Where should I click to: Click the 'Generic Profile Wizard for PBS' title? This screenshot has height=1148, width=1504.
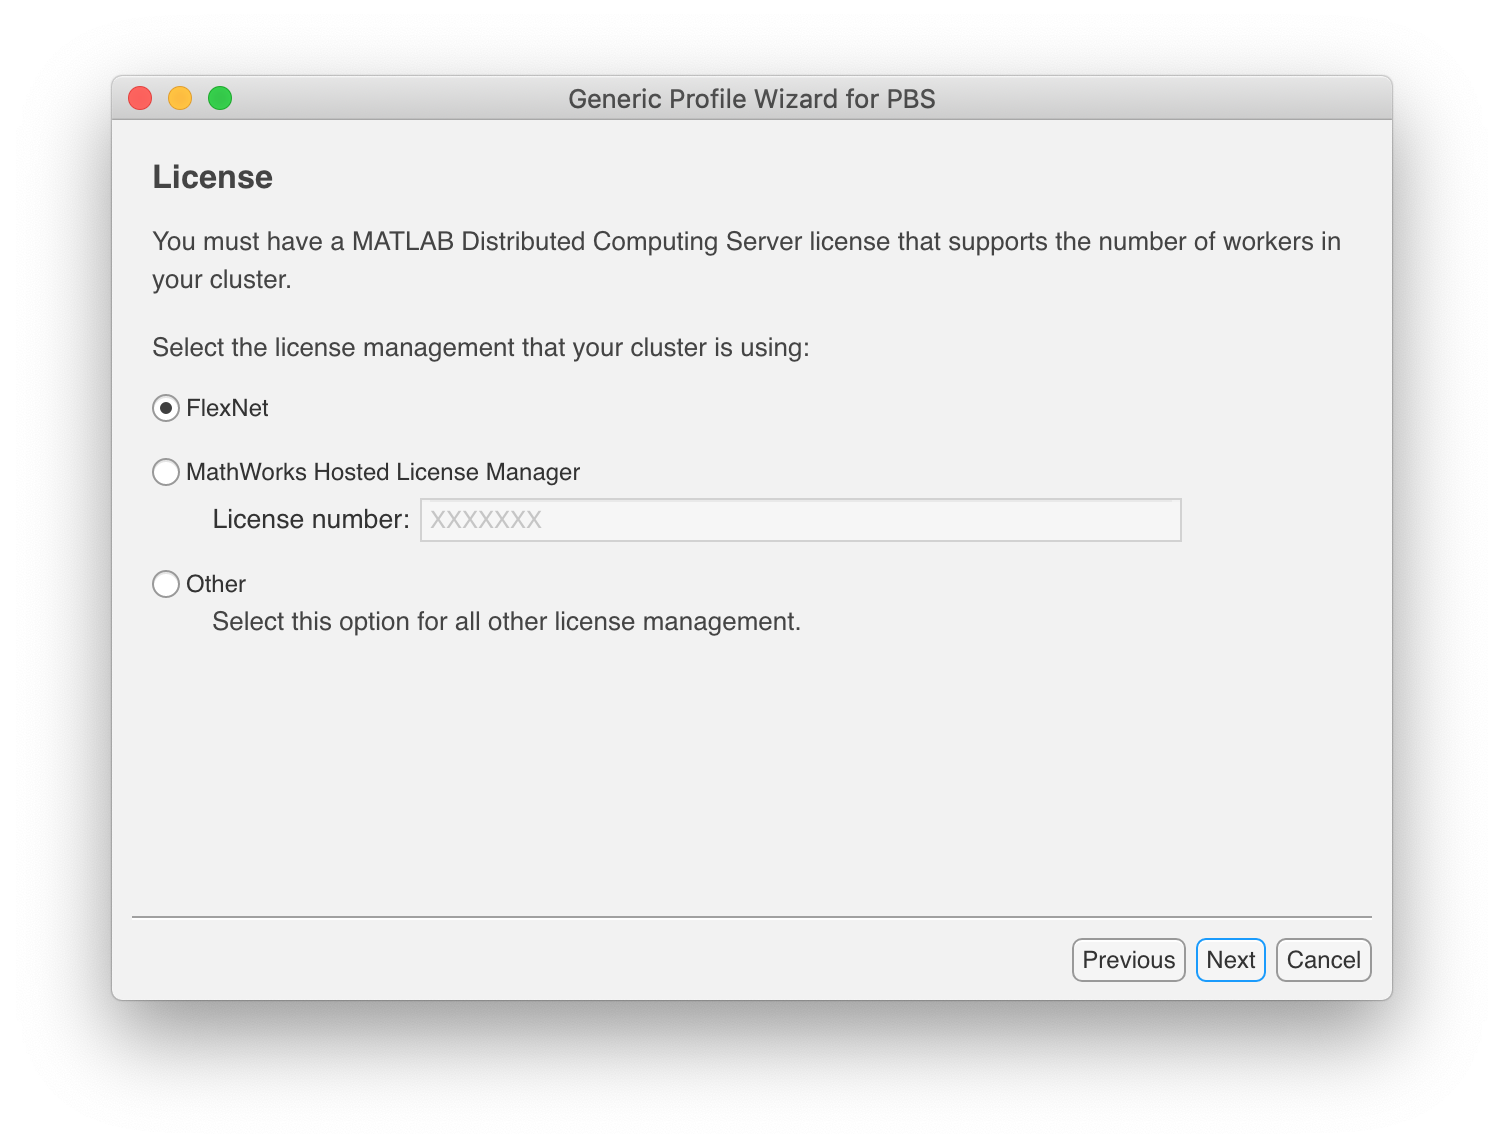(752, 99)
